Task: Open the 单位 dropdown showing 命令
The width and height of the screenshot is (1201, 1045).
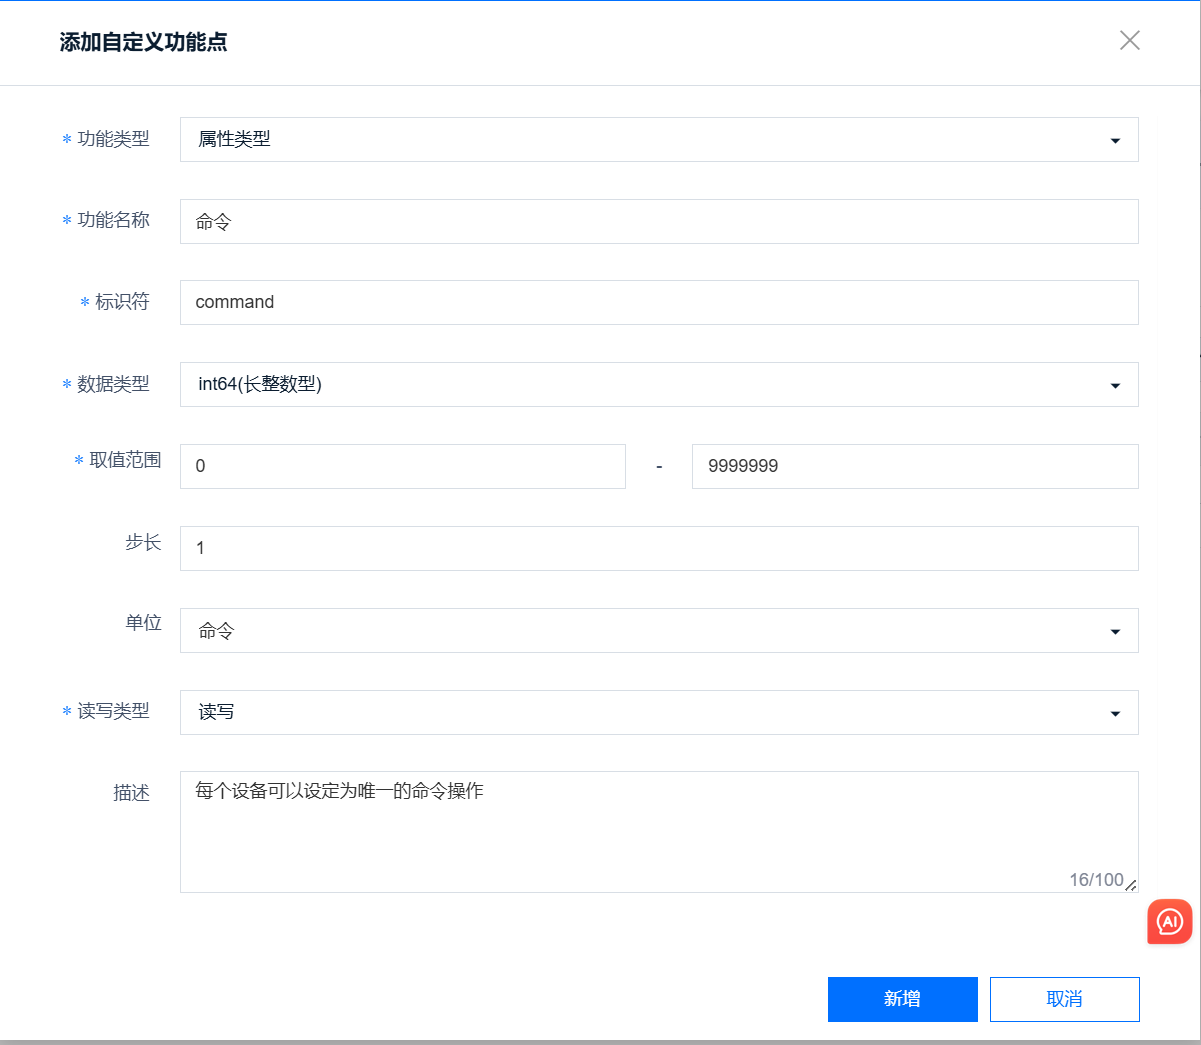Action: (659, 630)
